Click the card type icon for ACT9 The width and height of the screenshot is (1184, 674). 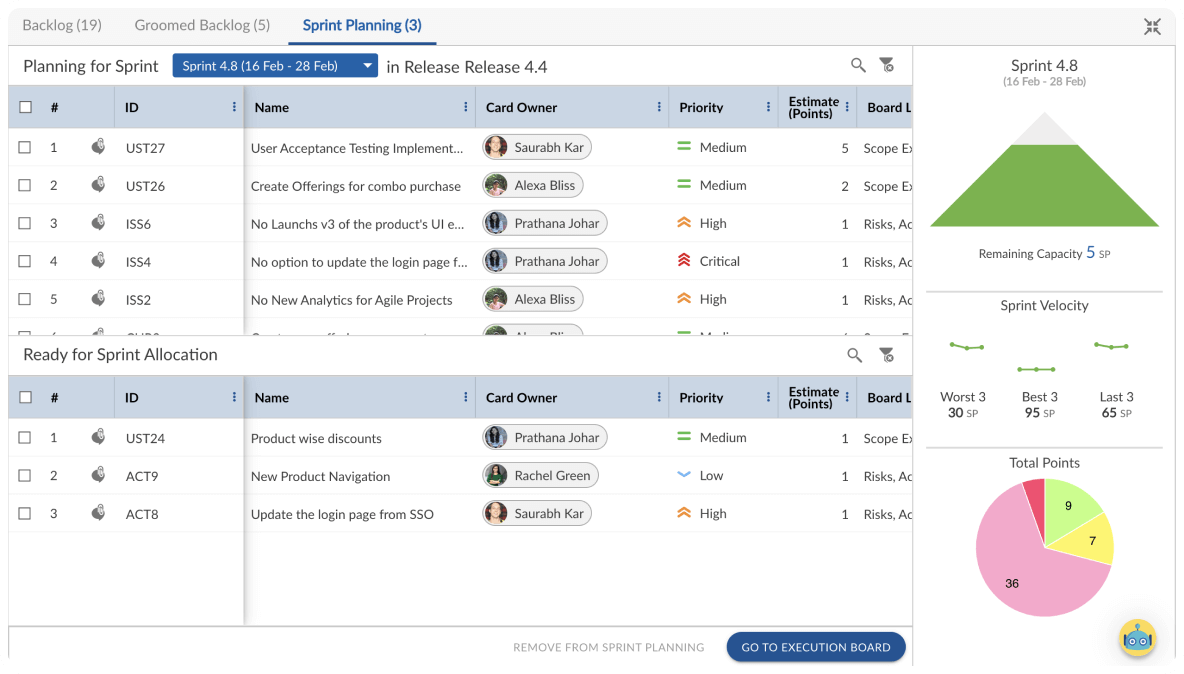click(x=98, y=475)
